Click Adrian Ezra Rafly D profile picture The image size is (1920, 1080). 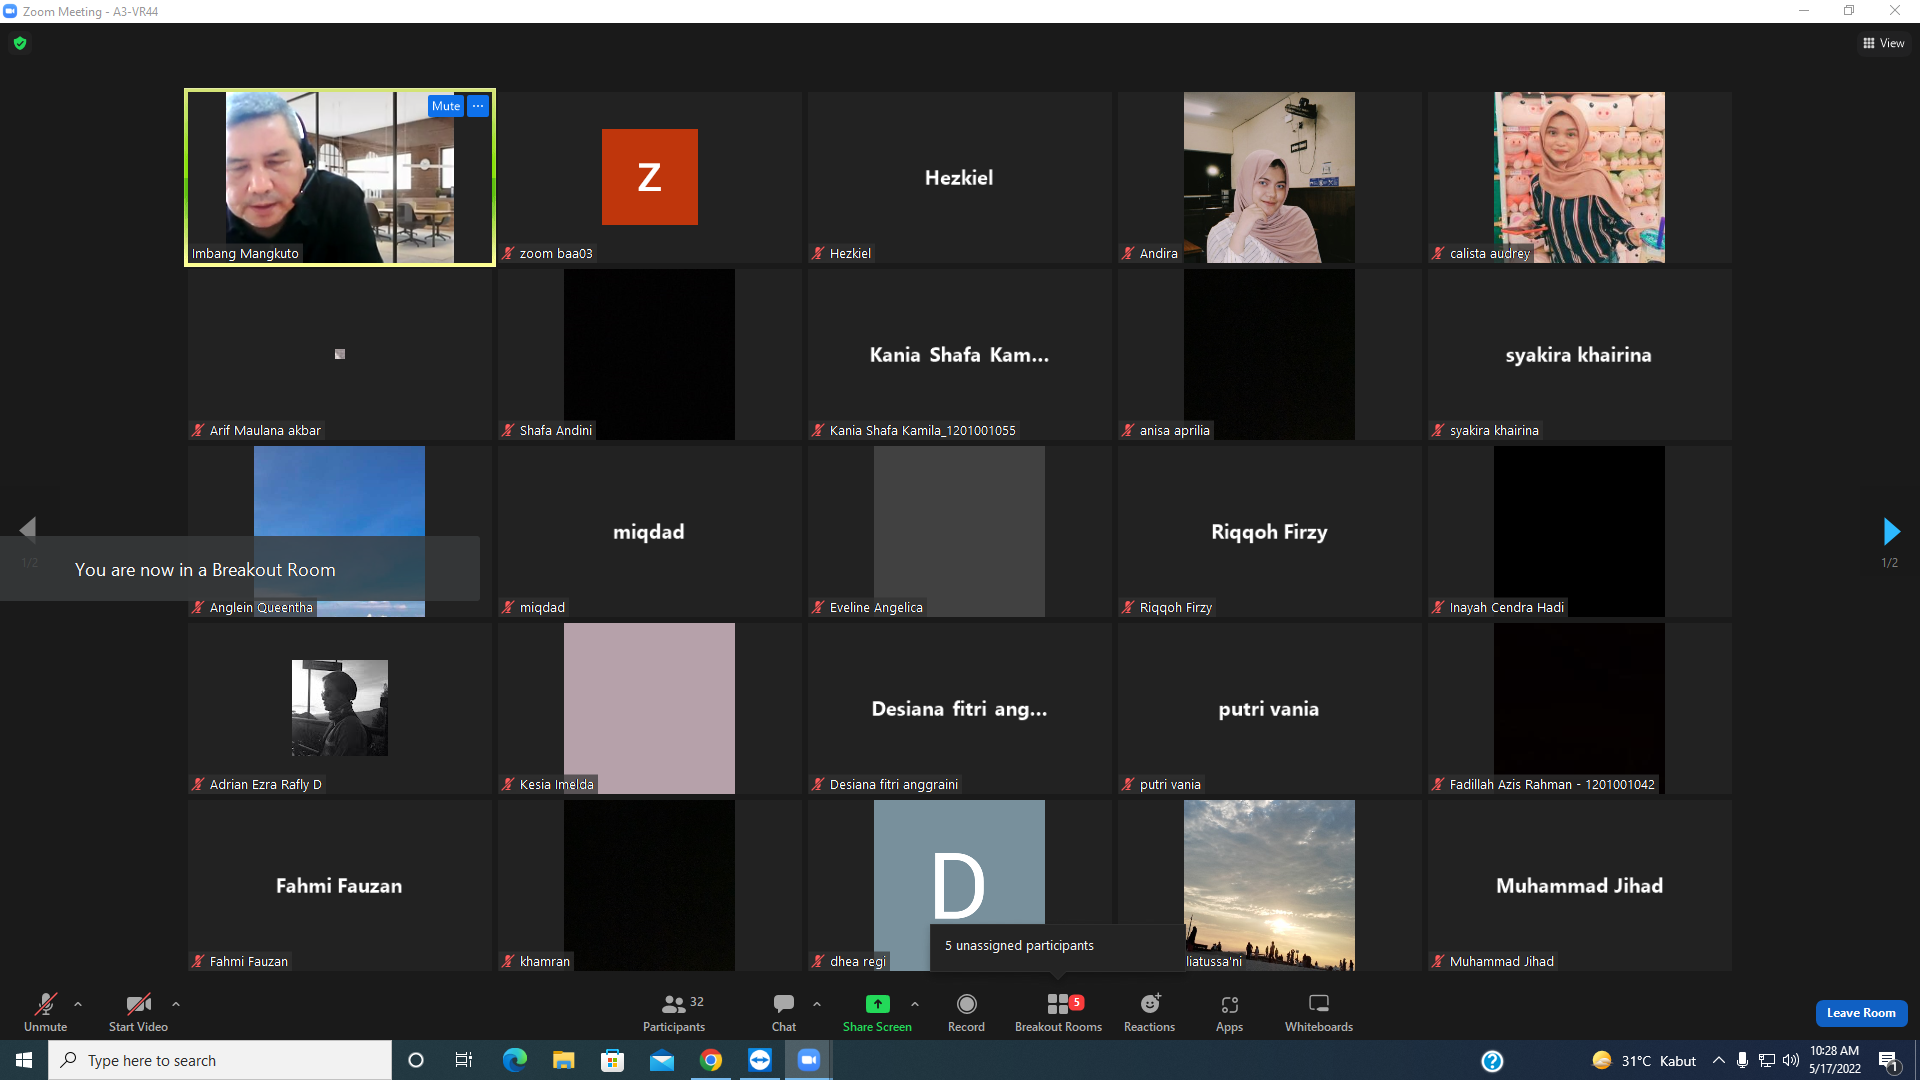340,708
